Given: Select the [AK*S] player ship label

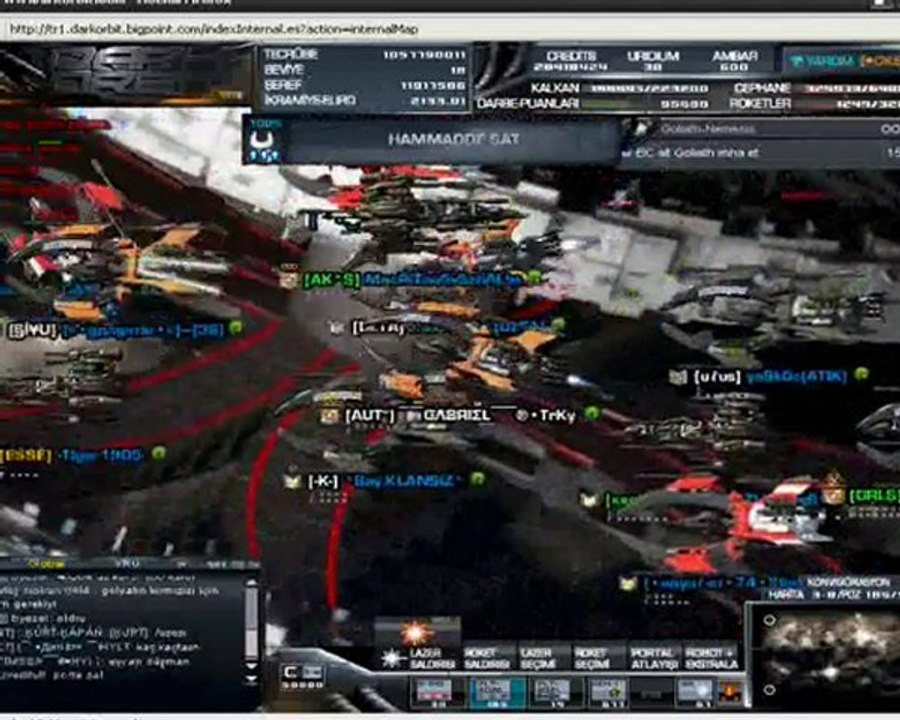Looking at the screenshot, I should point(413,280).
